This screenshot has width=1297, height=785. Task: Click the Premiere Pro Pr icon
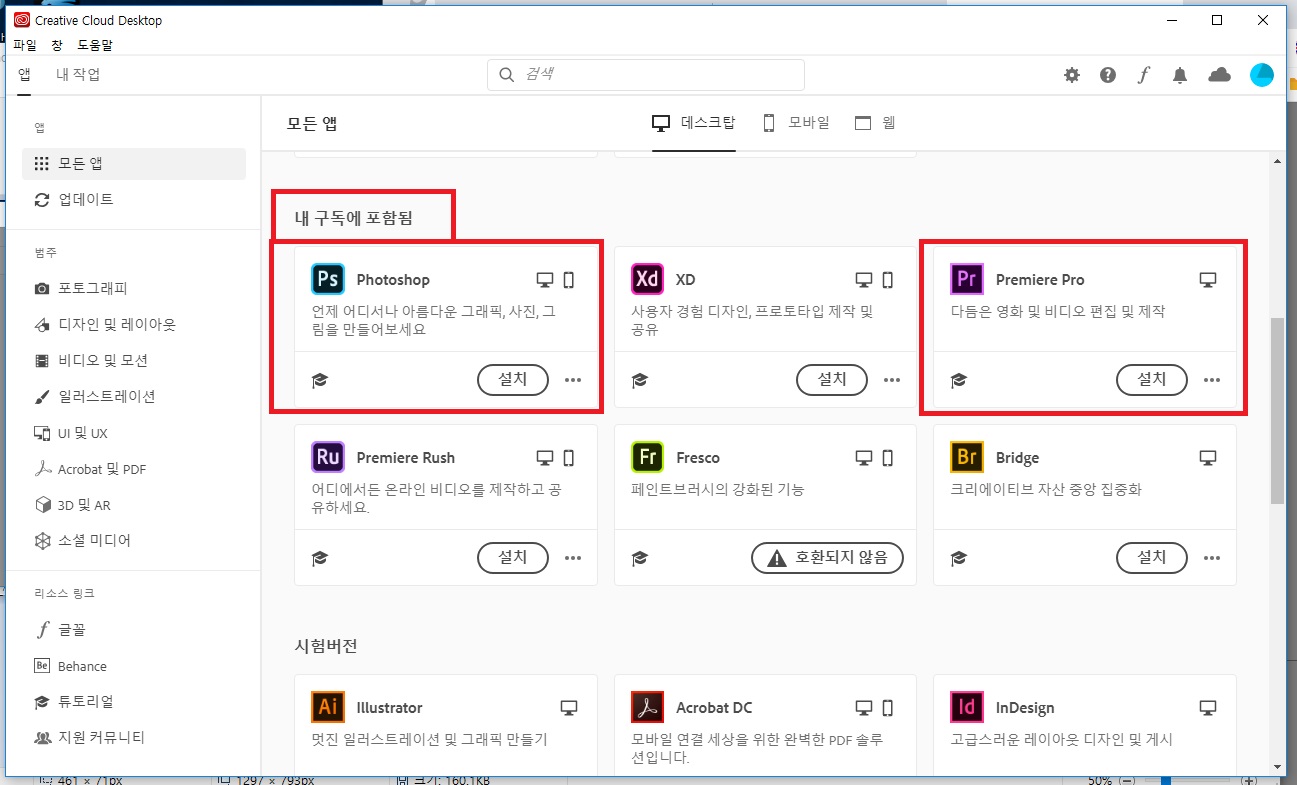967,279
